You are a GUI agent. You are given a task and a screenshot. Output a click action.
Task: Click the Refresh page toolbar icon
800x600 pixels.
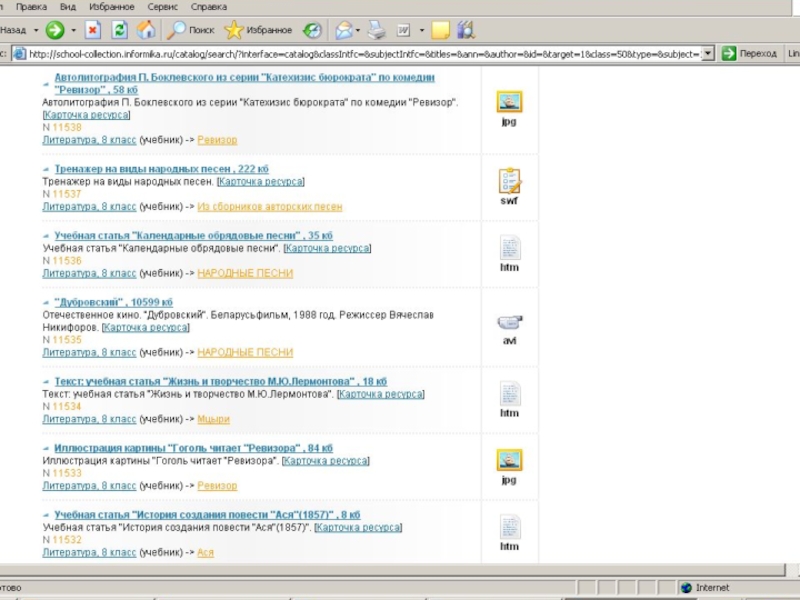pyautogui.click(x=119, y=30)
